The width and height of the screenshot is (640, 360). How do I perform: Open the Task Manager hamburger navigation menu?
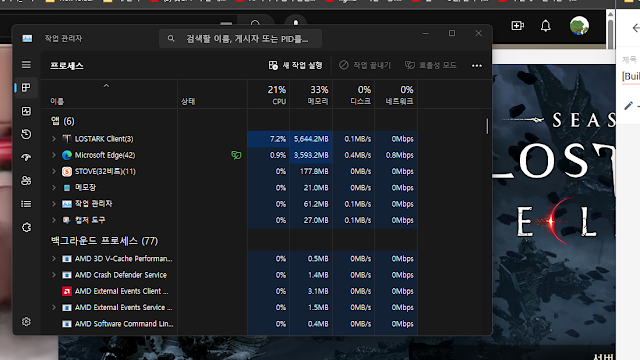(26, 65)
